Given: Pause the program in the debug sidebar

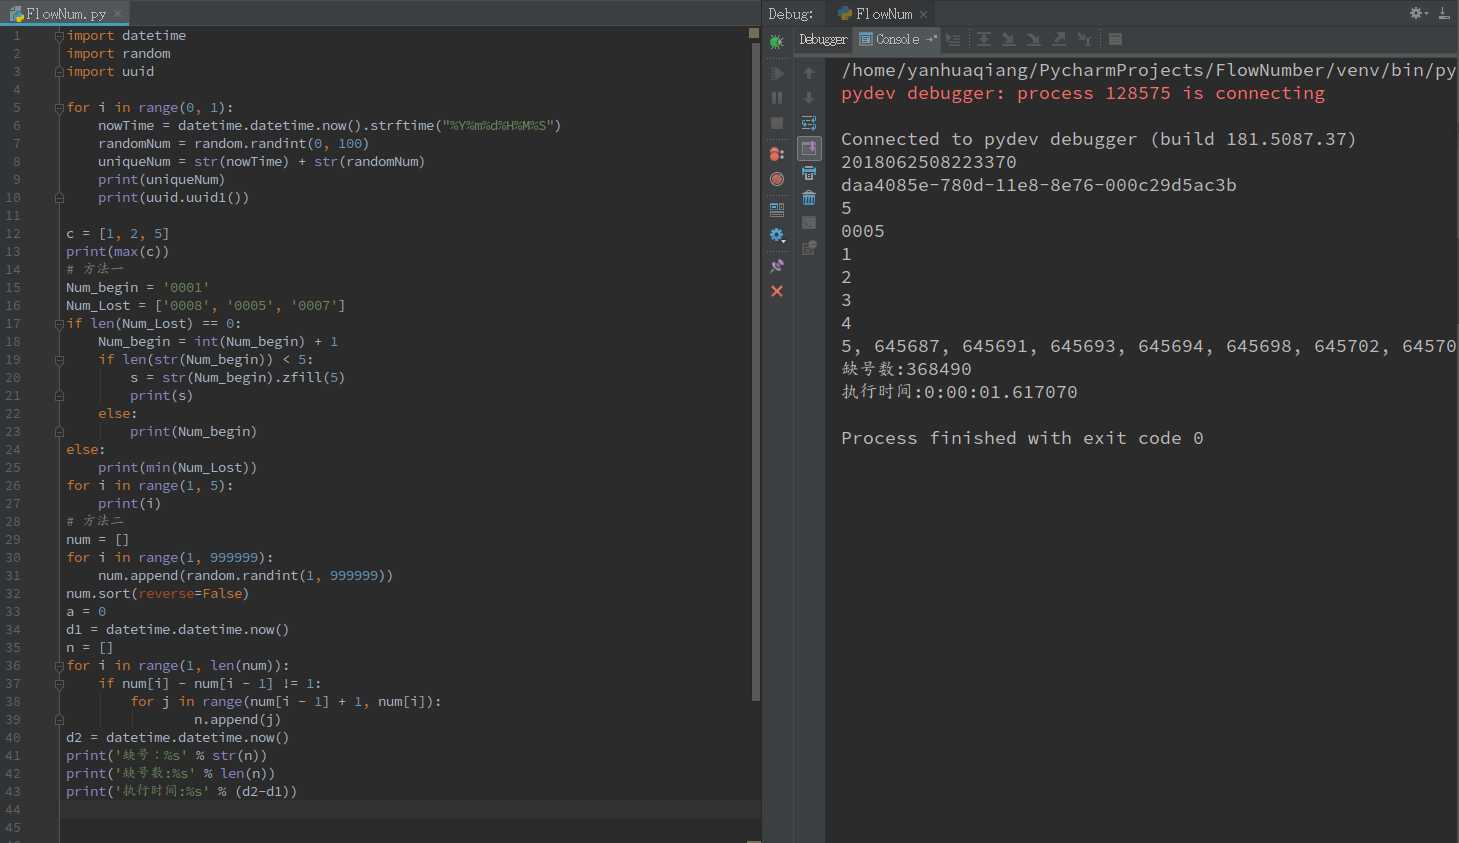Looking at the screenshot, I should click(x=777, y=98).
